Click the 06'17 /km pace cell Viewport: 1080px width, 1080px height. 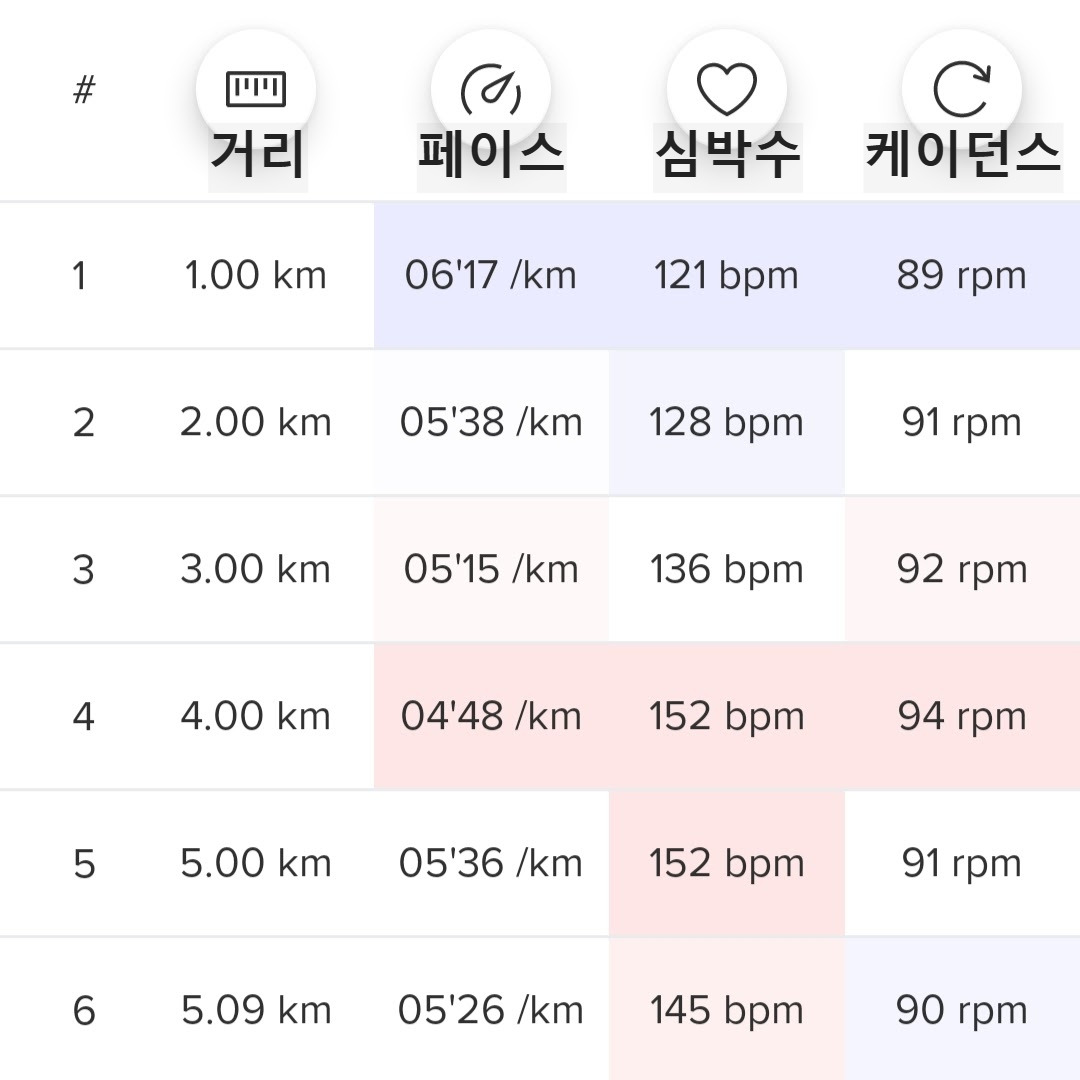pos(491,276)
